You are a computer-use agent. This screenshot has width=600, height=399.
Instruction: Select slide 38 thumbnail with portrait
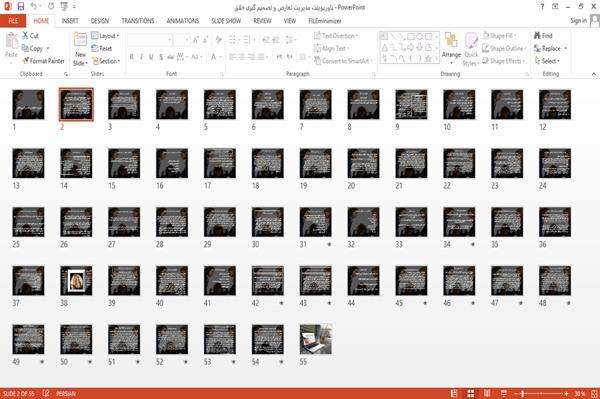pyautogui.click(x=76, y=280)
